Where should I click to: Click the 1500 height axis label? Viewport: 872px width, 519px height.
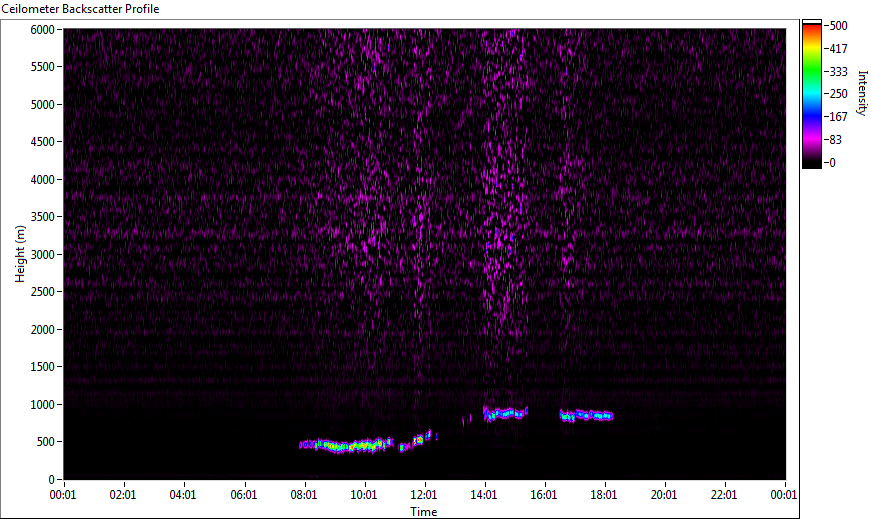pos(42,367)
